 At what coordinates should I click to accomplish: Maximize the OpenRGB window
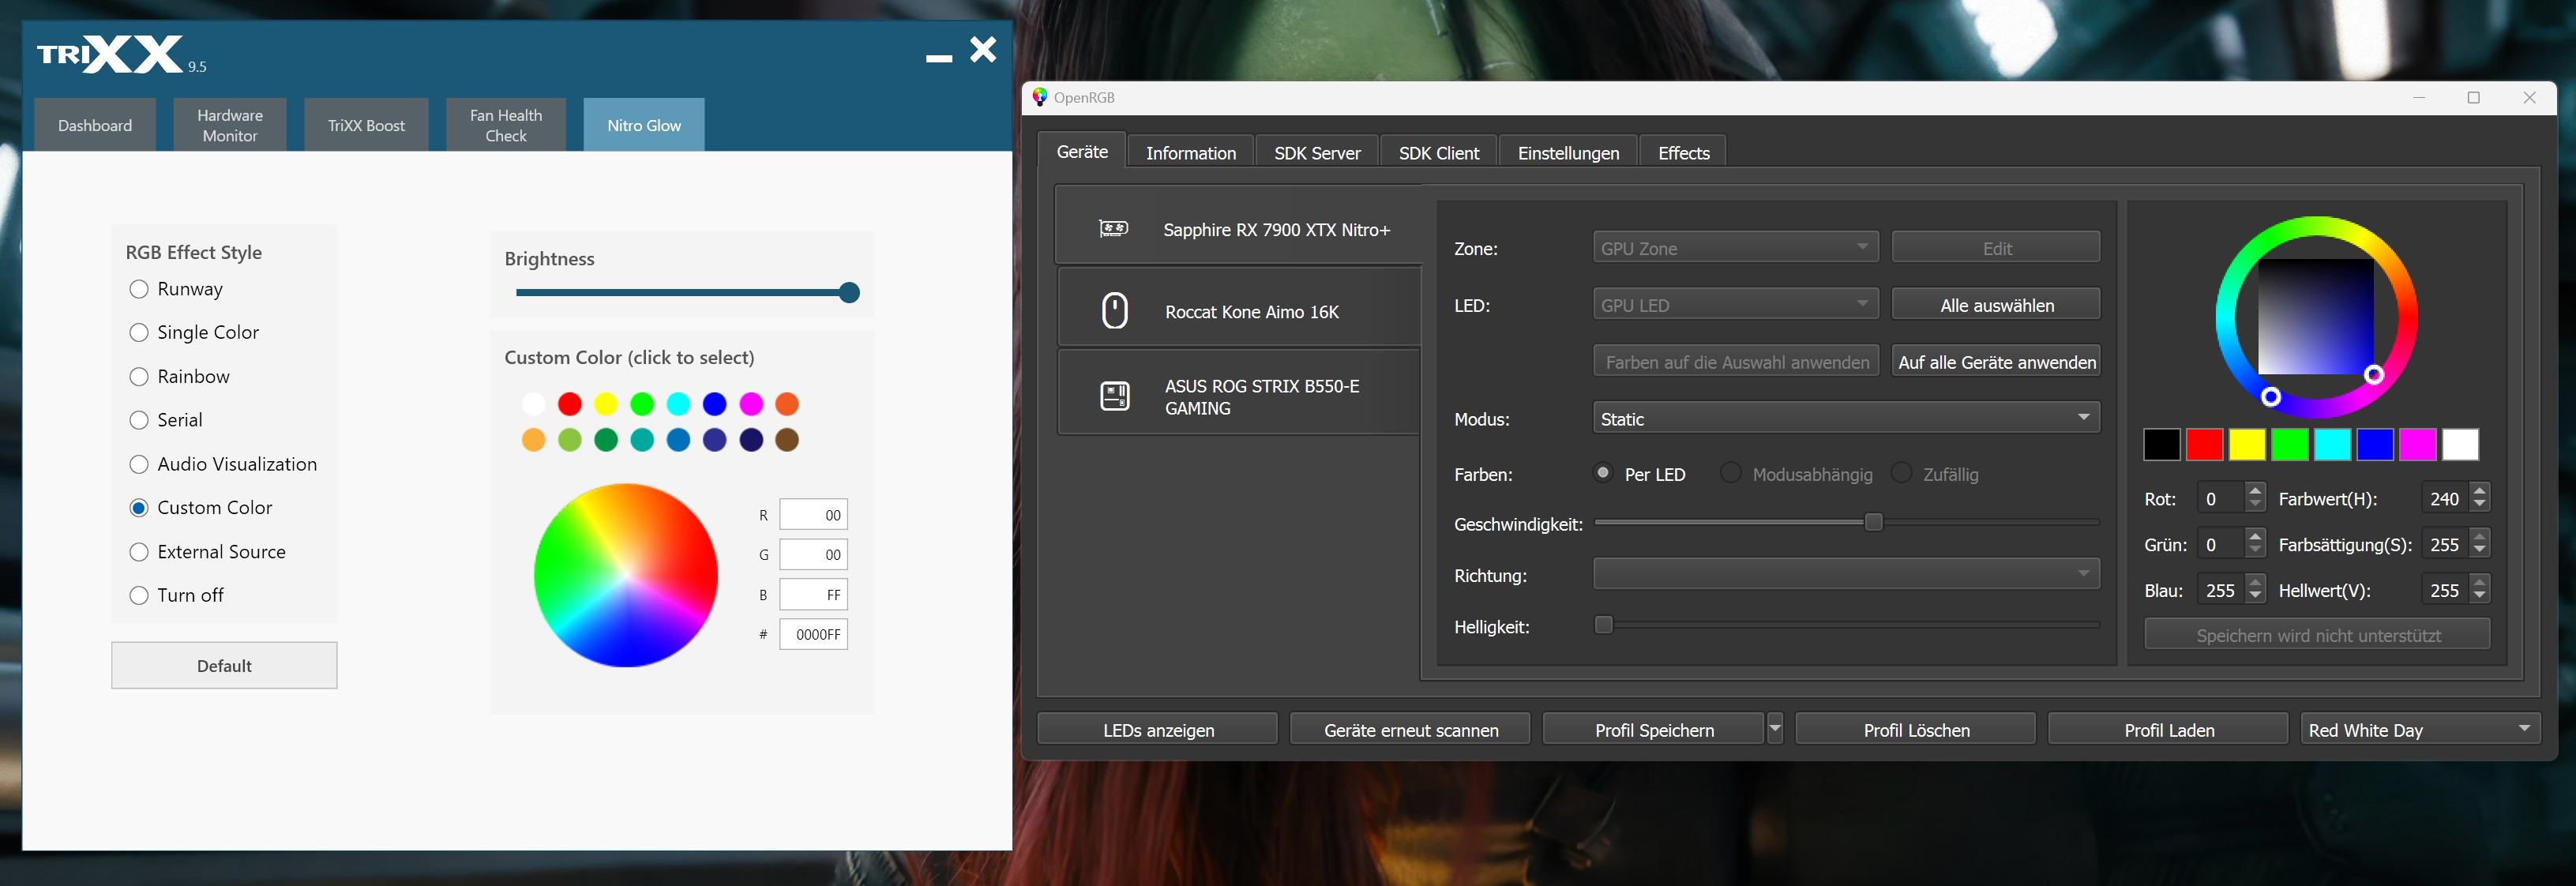[x=2473, y=97]
